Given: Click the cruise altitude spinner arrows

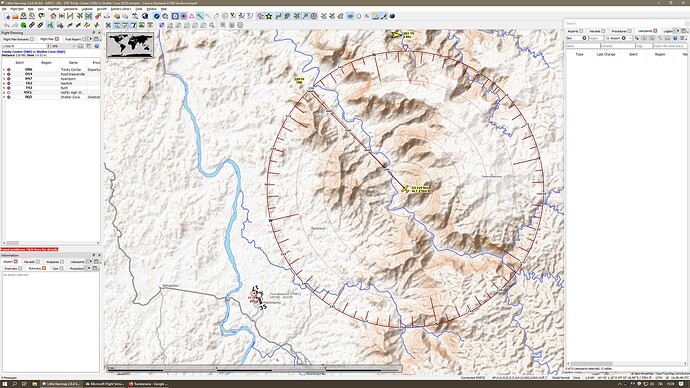Looking at the screenshot, I should [47, 46].
